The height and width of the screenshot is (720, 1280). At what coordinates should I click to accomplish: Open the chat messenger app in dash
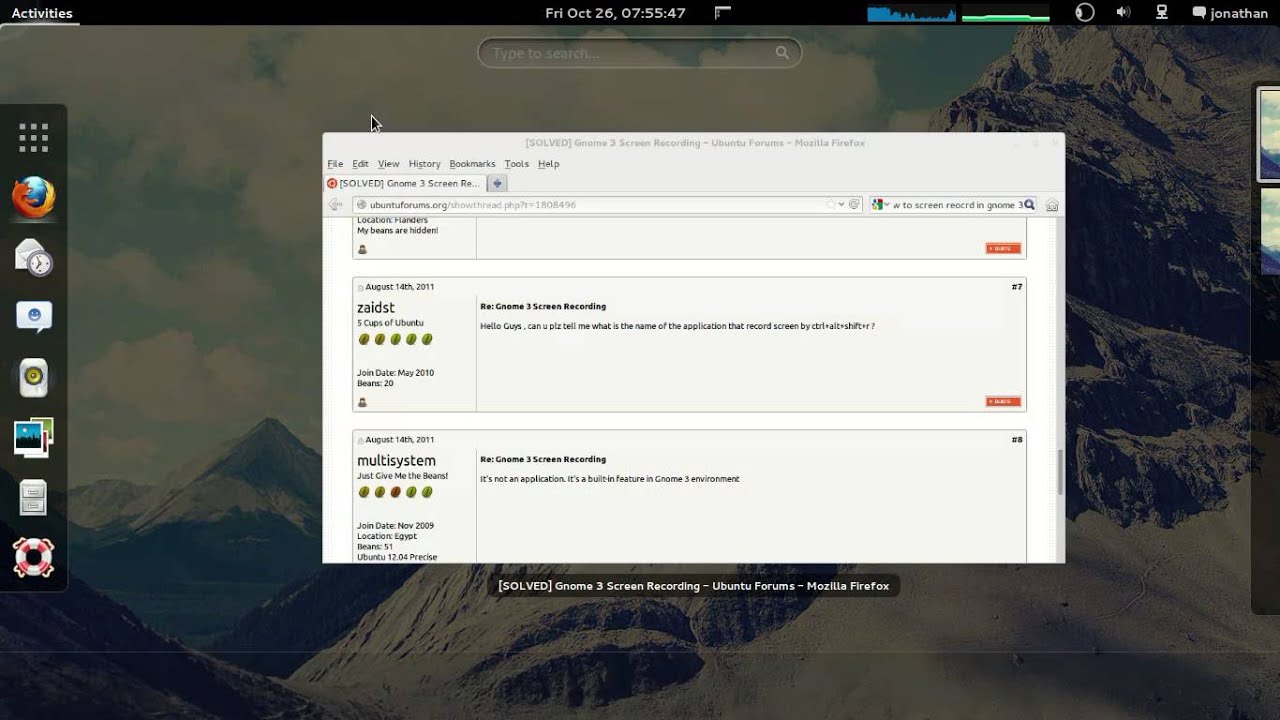tap(33, 317)
